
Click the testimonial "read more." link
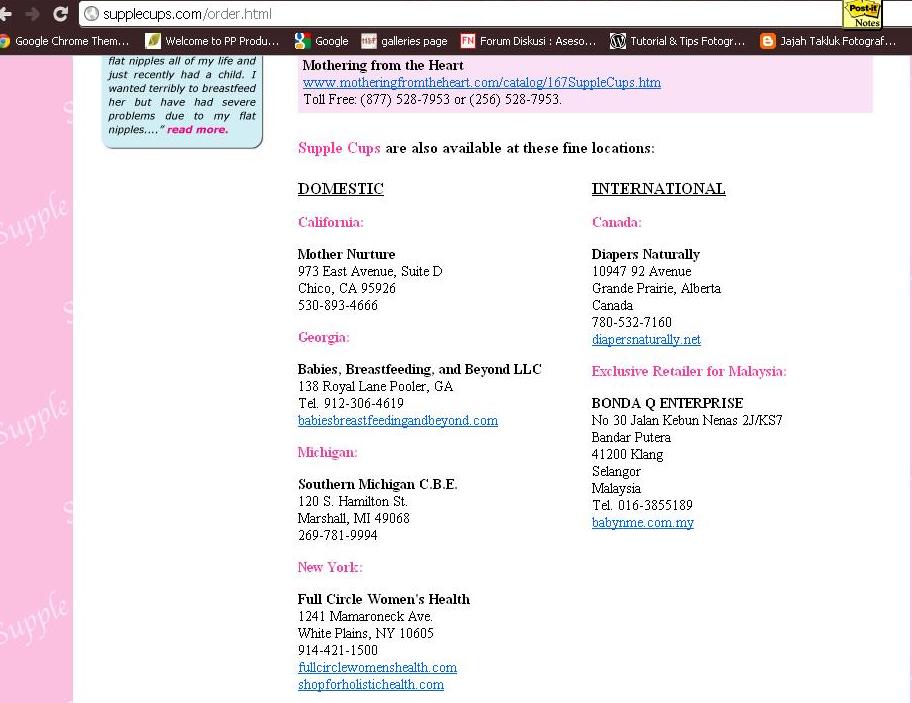[197, 129]
